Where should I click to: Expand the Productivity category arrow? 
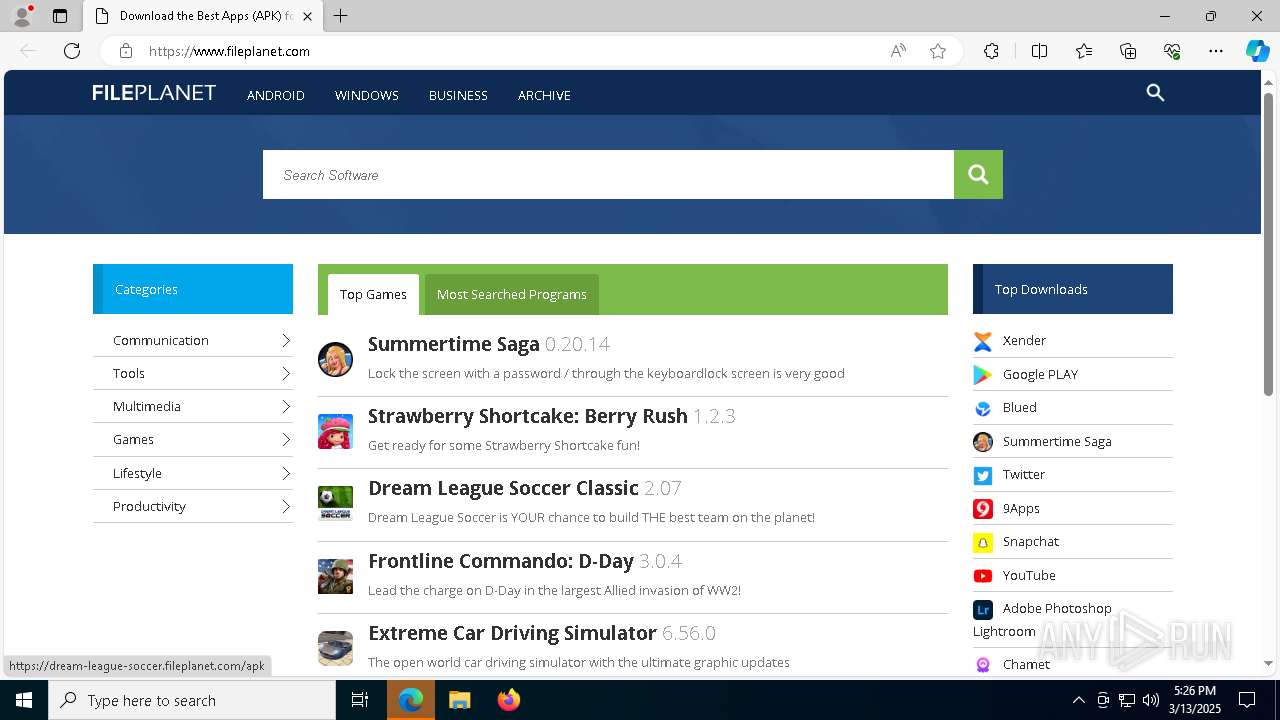[x=285, y=507]
